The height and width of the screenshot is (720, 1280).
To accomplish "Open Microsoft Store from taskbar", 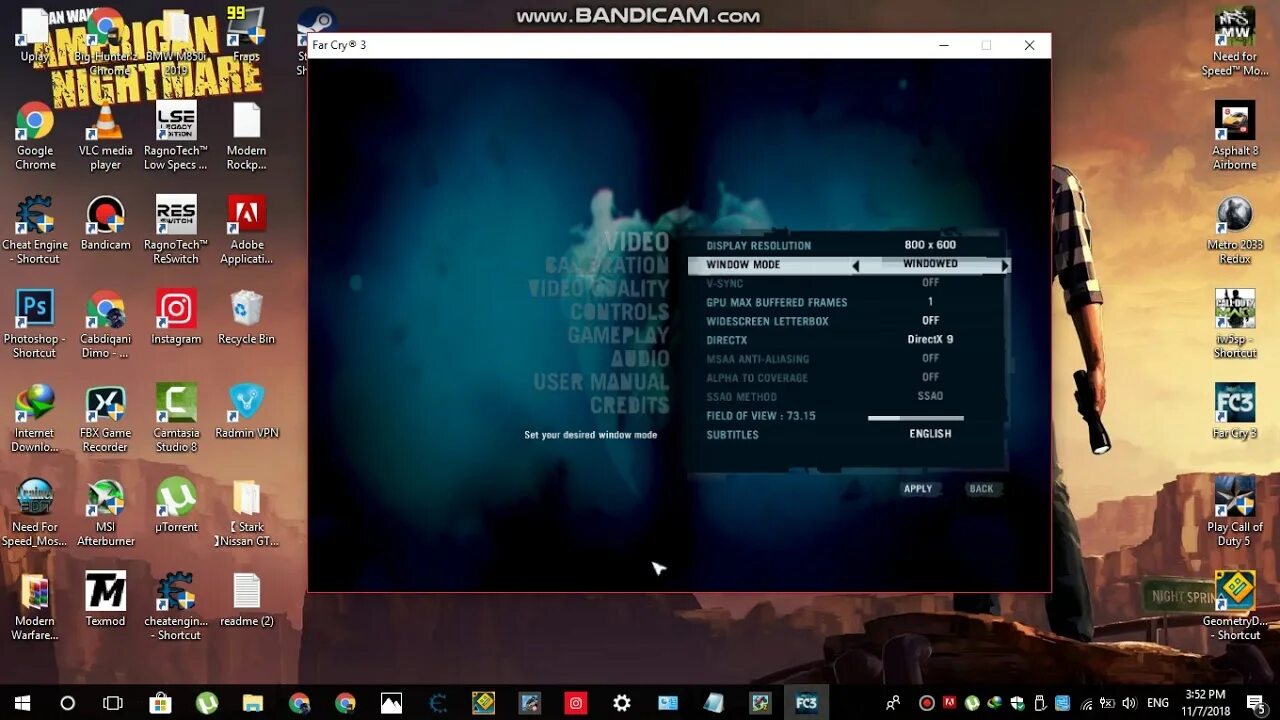I will click(x=160, y=703).
